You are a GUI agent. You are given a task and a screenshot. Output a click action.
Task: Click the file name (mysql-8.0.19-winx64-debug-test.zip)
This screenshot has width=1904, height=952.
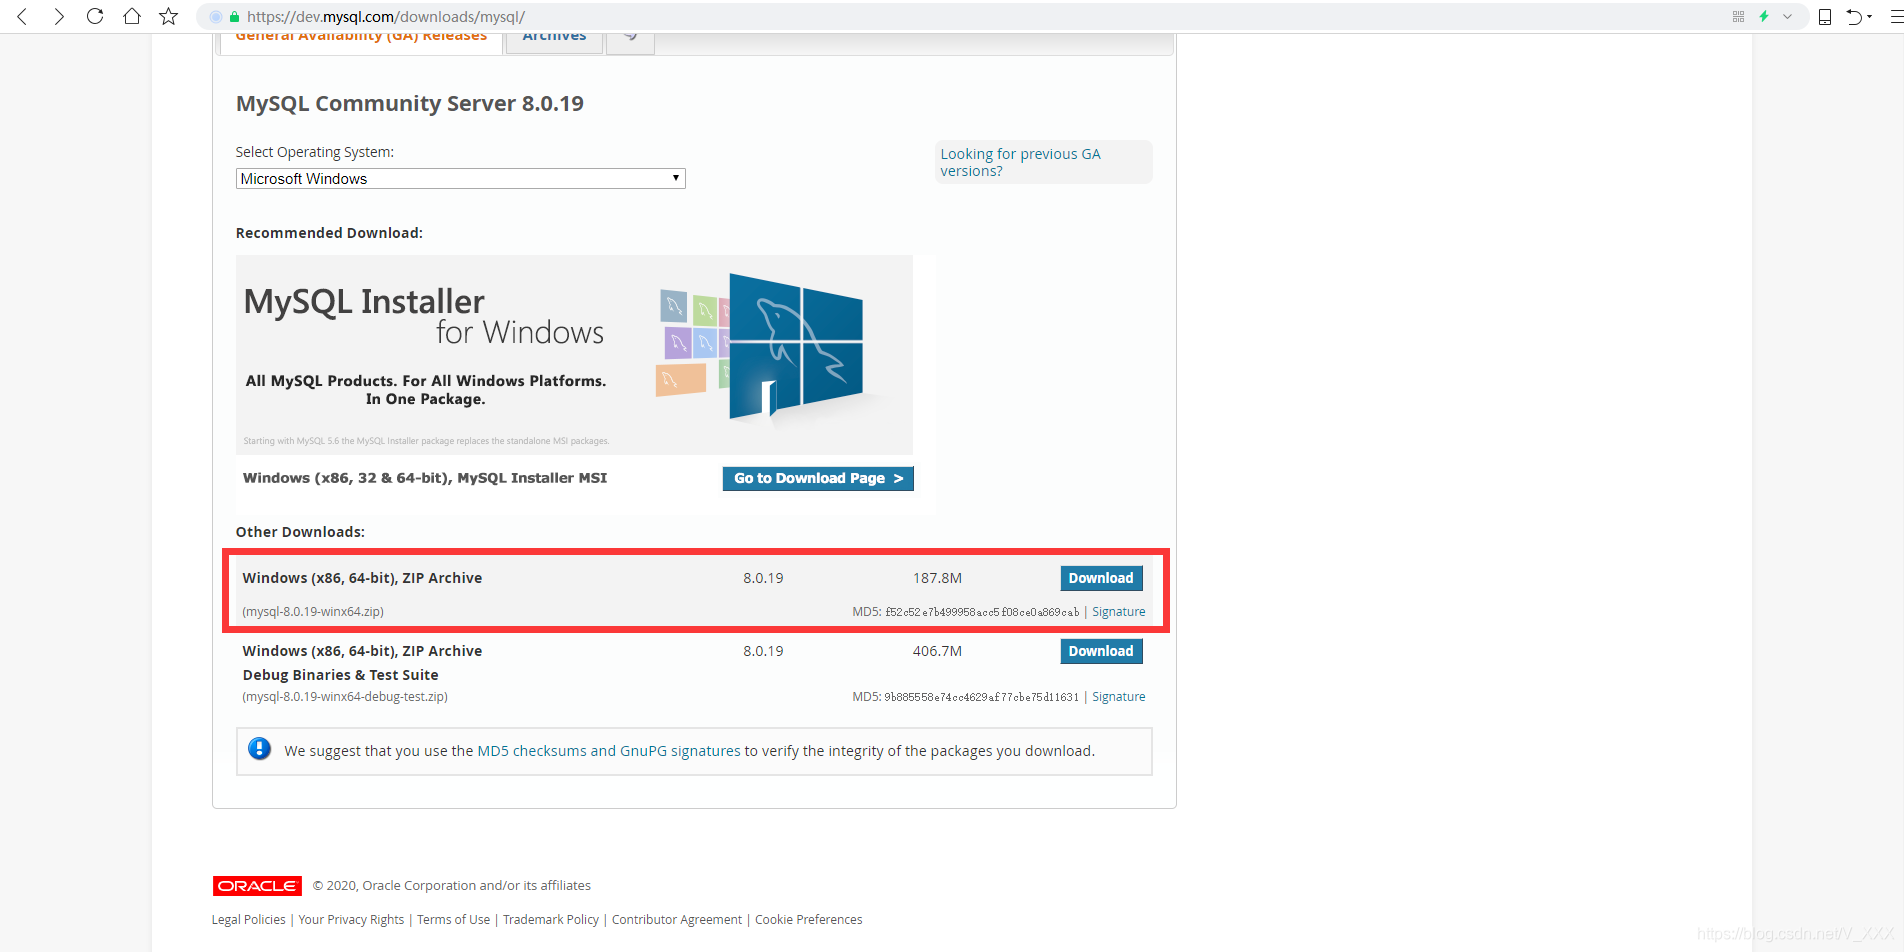coord(345,697)
